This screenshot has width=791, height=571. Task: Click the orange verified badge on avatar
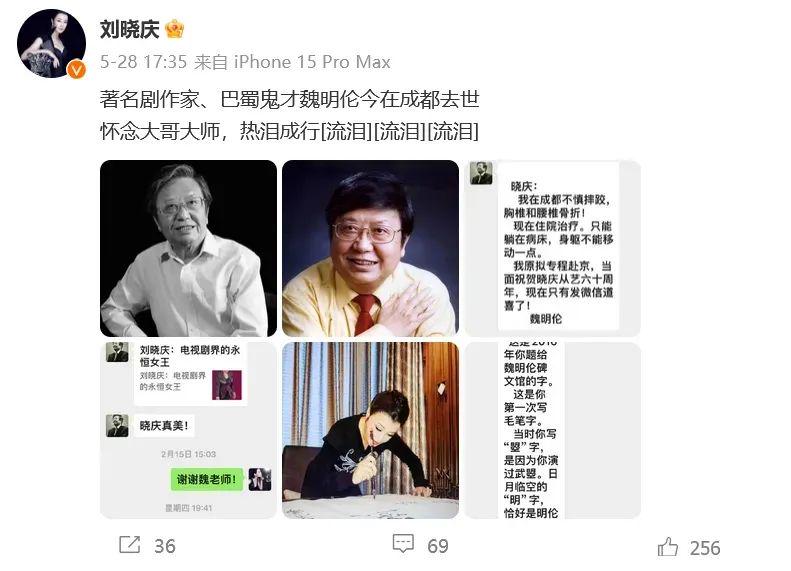coord(77,70)
